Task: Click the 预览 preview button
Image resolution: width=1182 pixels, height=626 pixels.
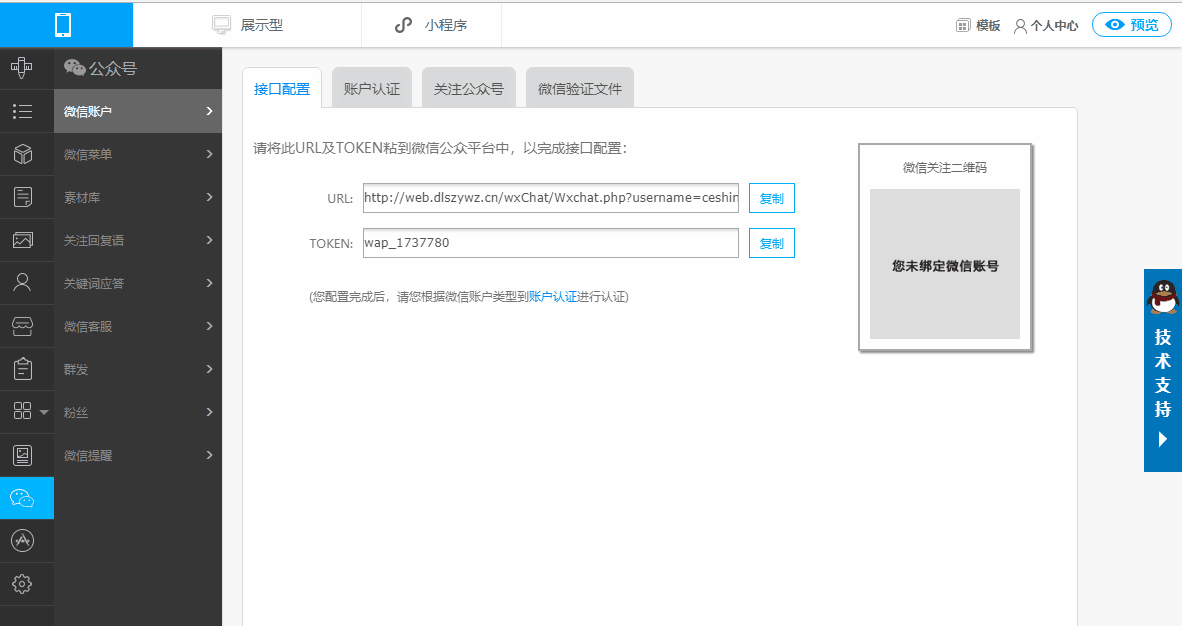Action: click(1131, 25)
